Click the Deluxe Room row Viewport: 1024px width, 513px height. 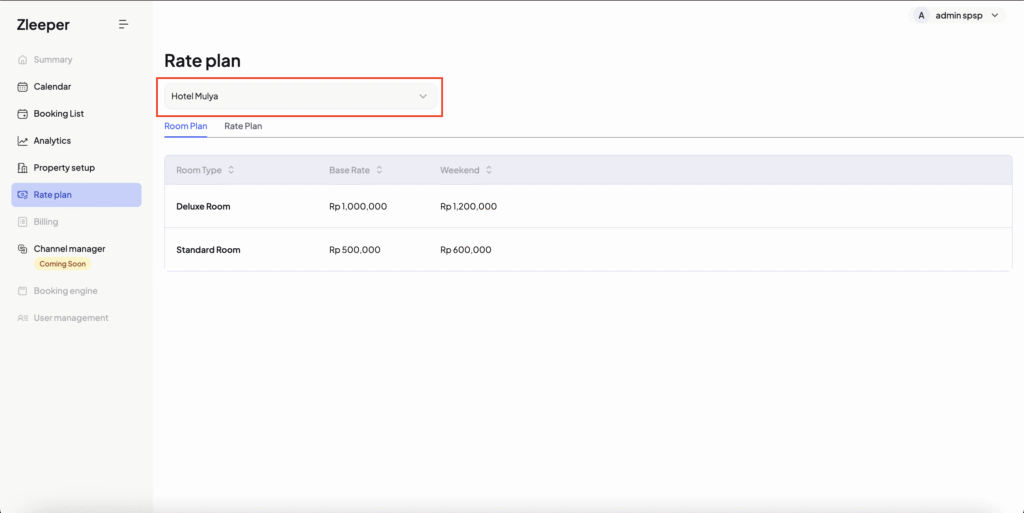[203, 206]
